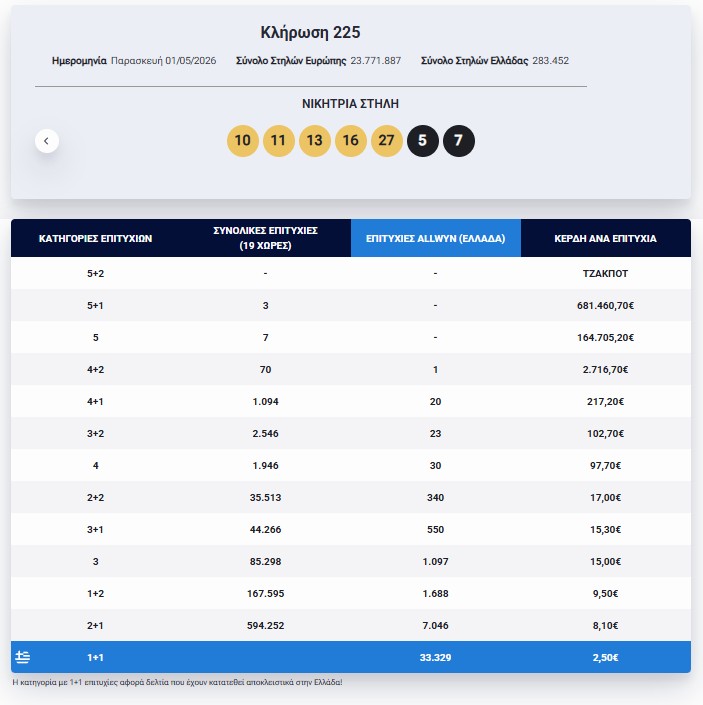Click the prize 102,70€
Screen dimensions: 703x705
pos(605,433)
